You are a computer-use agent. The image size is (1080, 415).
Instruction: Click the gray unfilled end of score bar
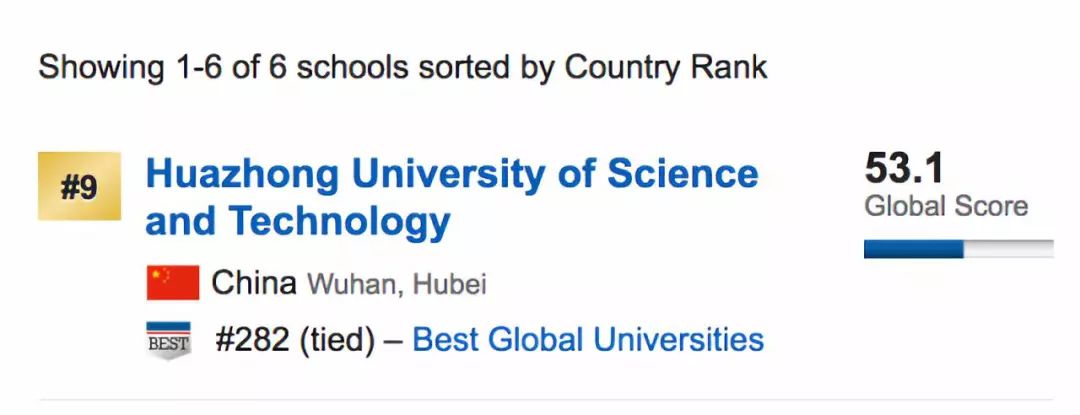click(1009, 249)
